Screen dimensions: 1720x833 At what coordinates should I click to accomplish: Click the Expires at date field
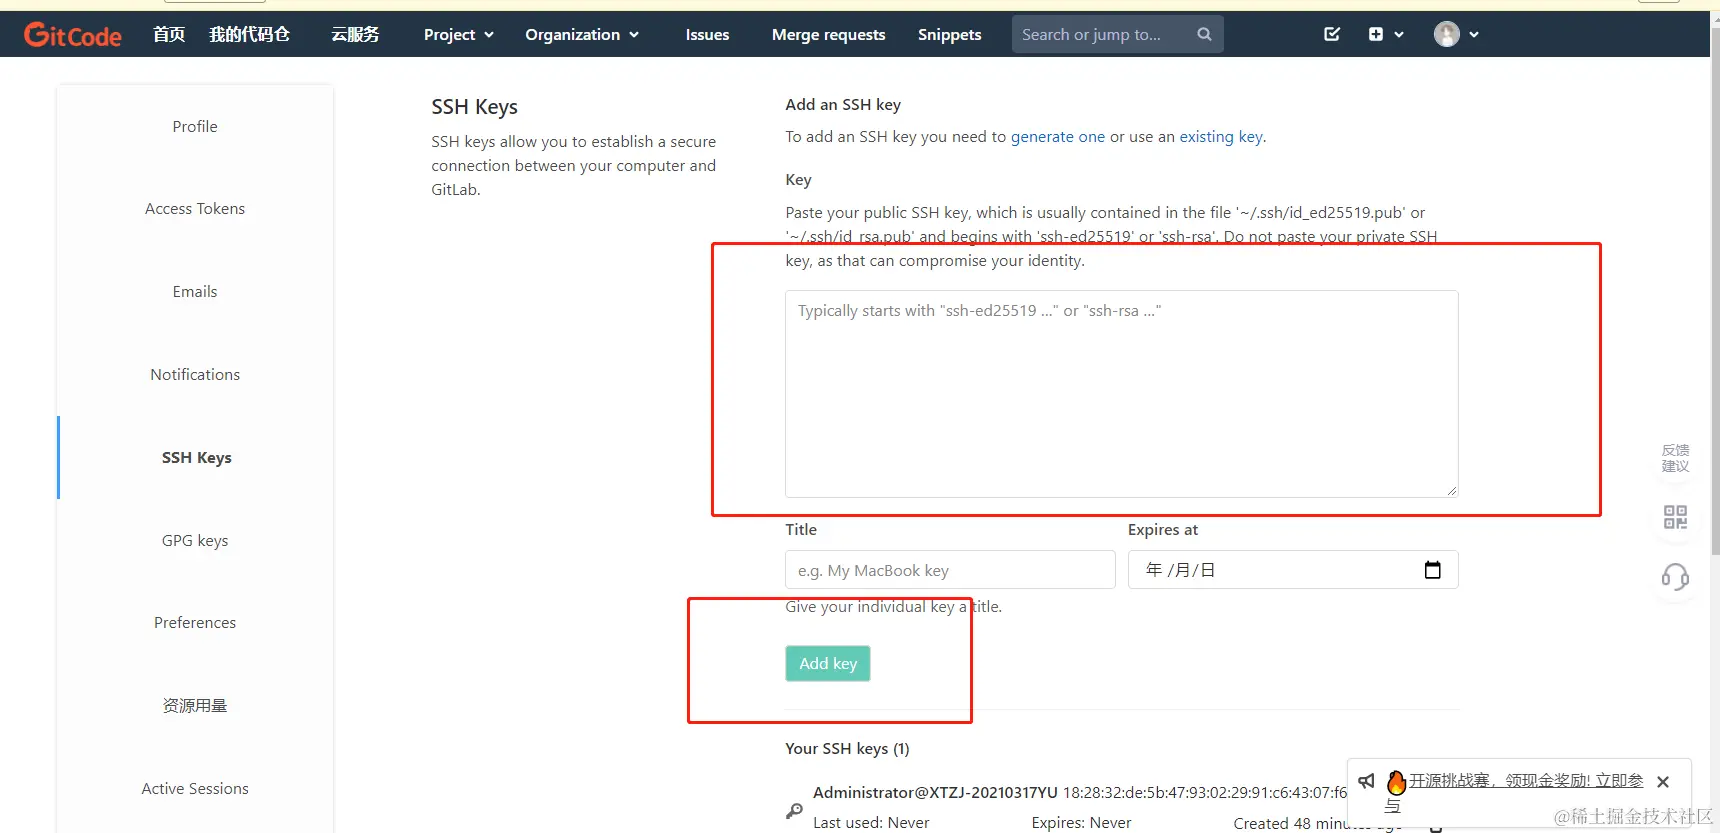point(1293,570)
